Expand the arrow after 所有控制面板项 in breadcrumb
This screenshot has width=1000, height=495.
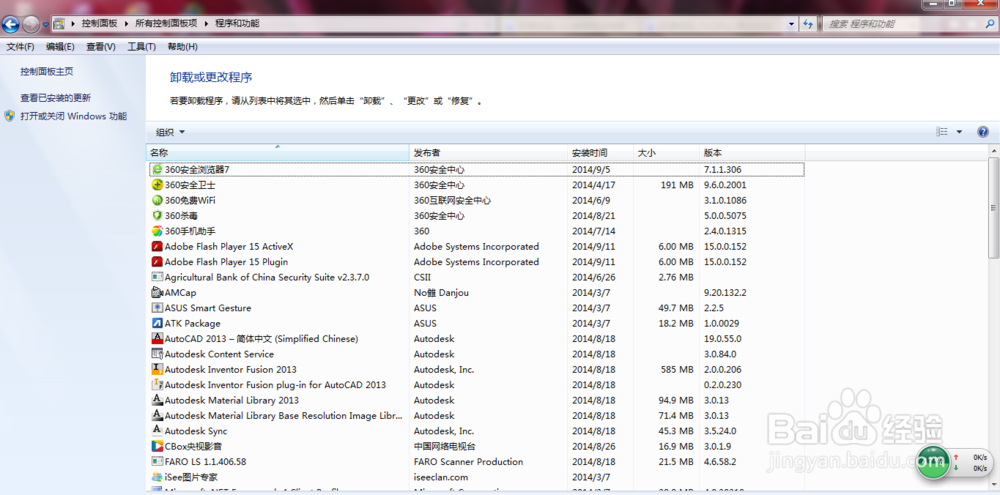pos(206,24)
